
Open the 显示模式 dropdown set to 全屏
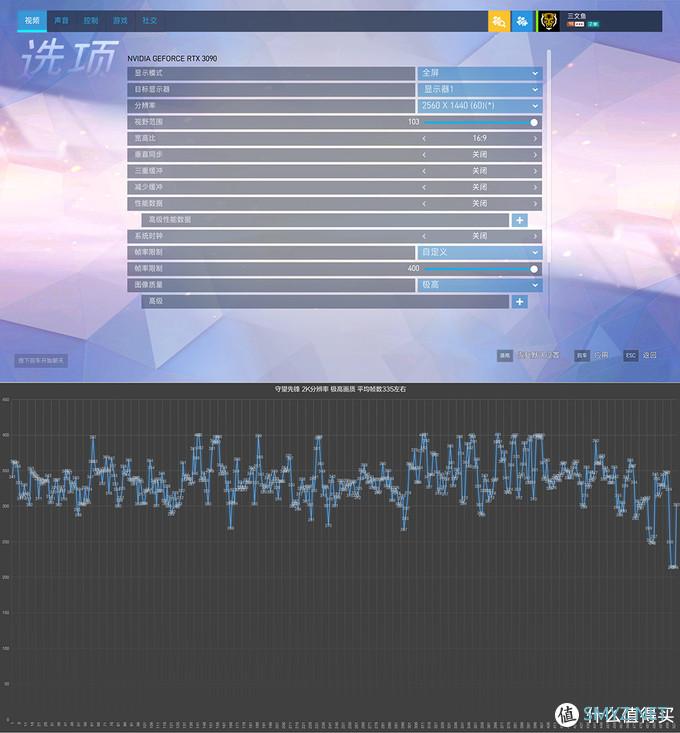coord(480,73)
